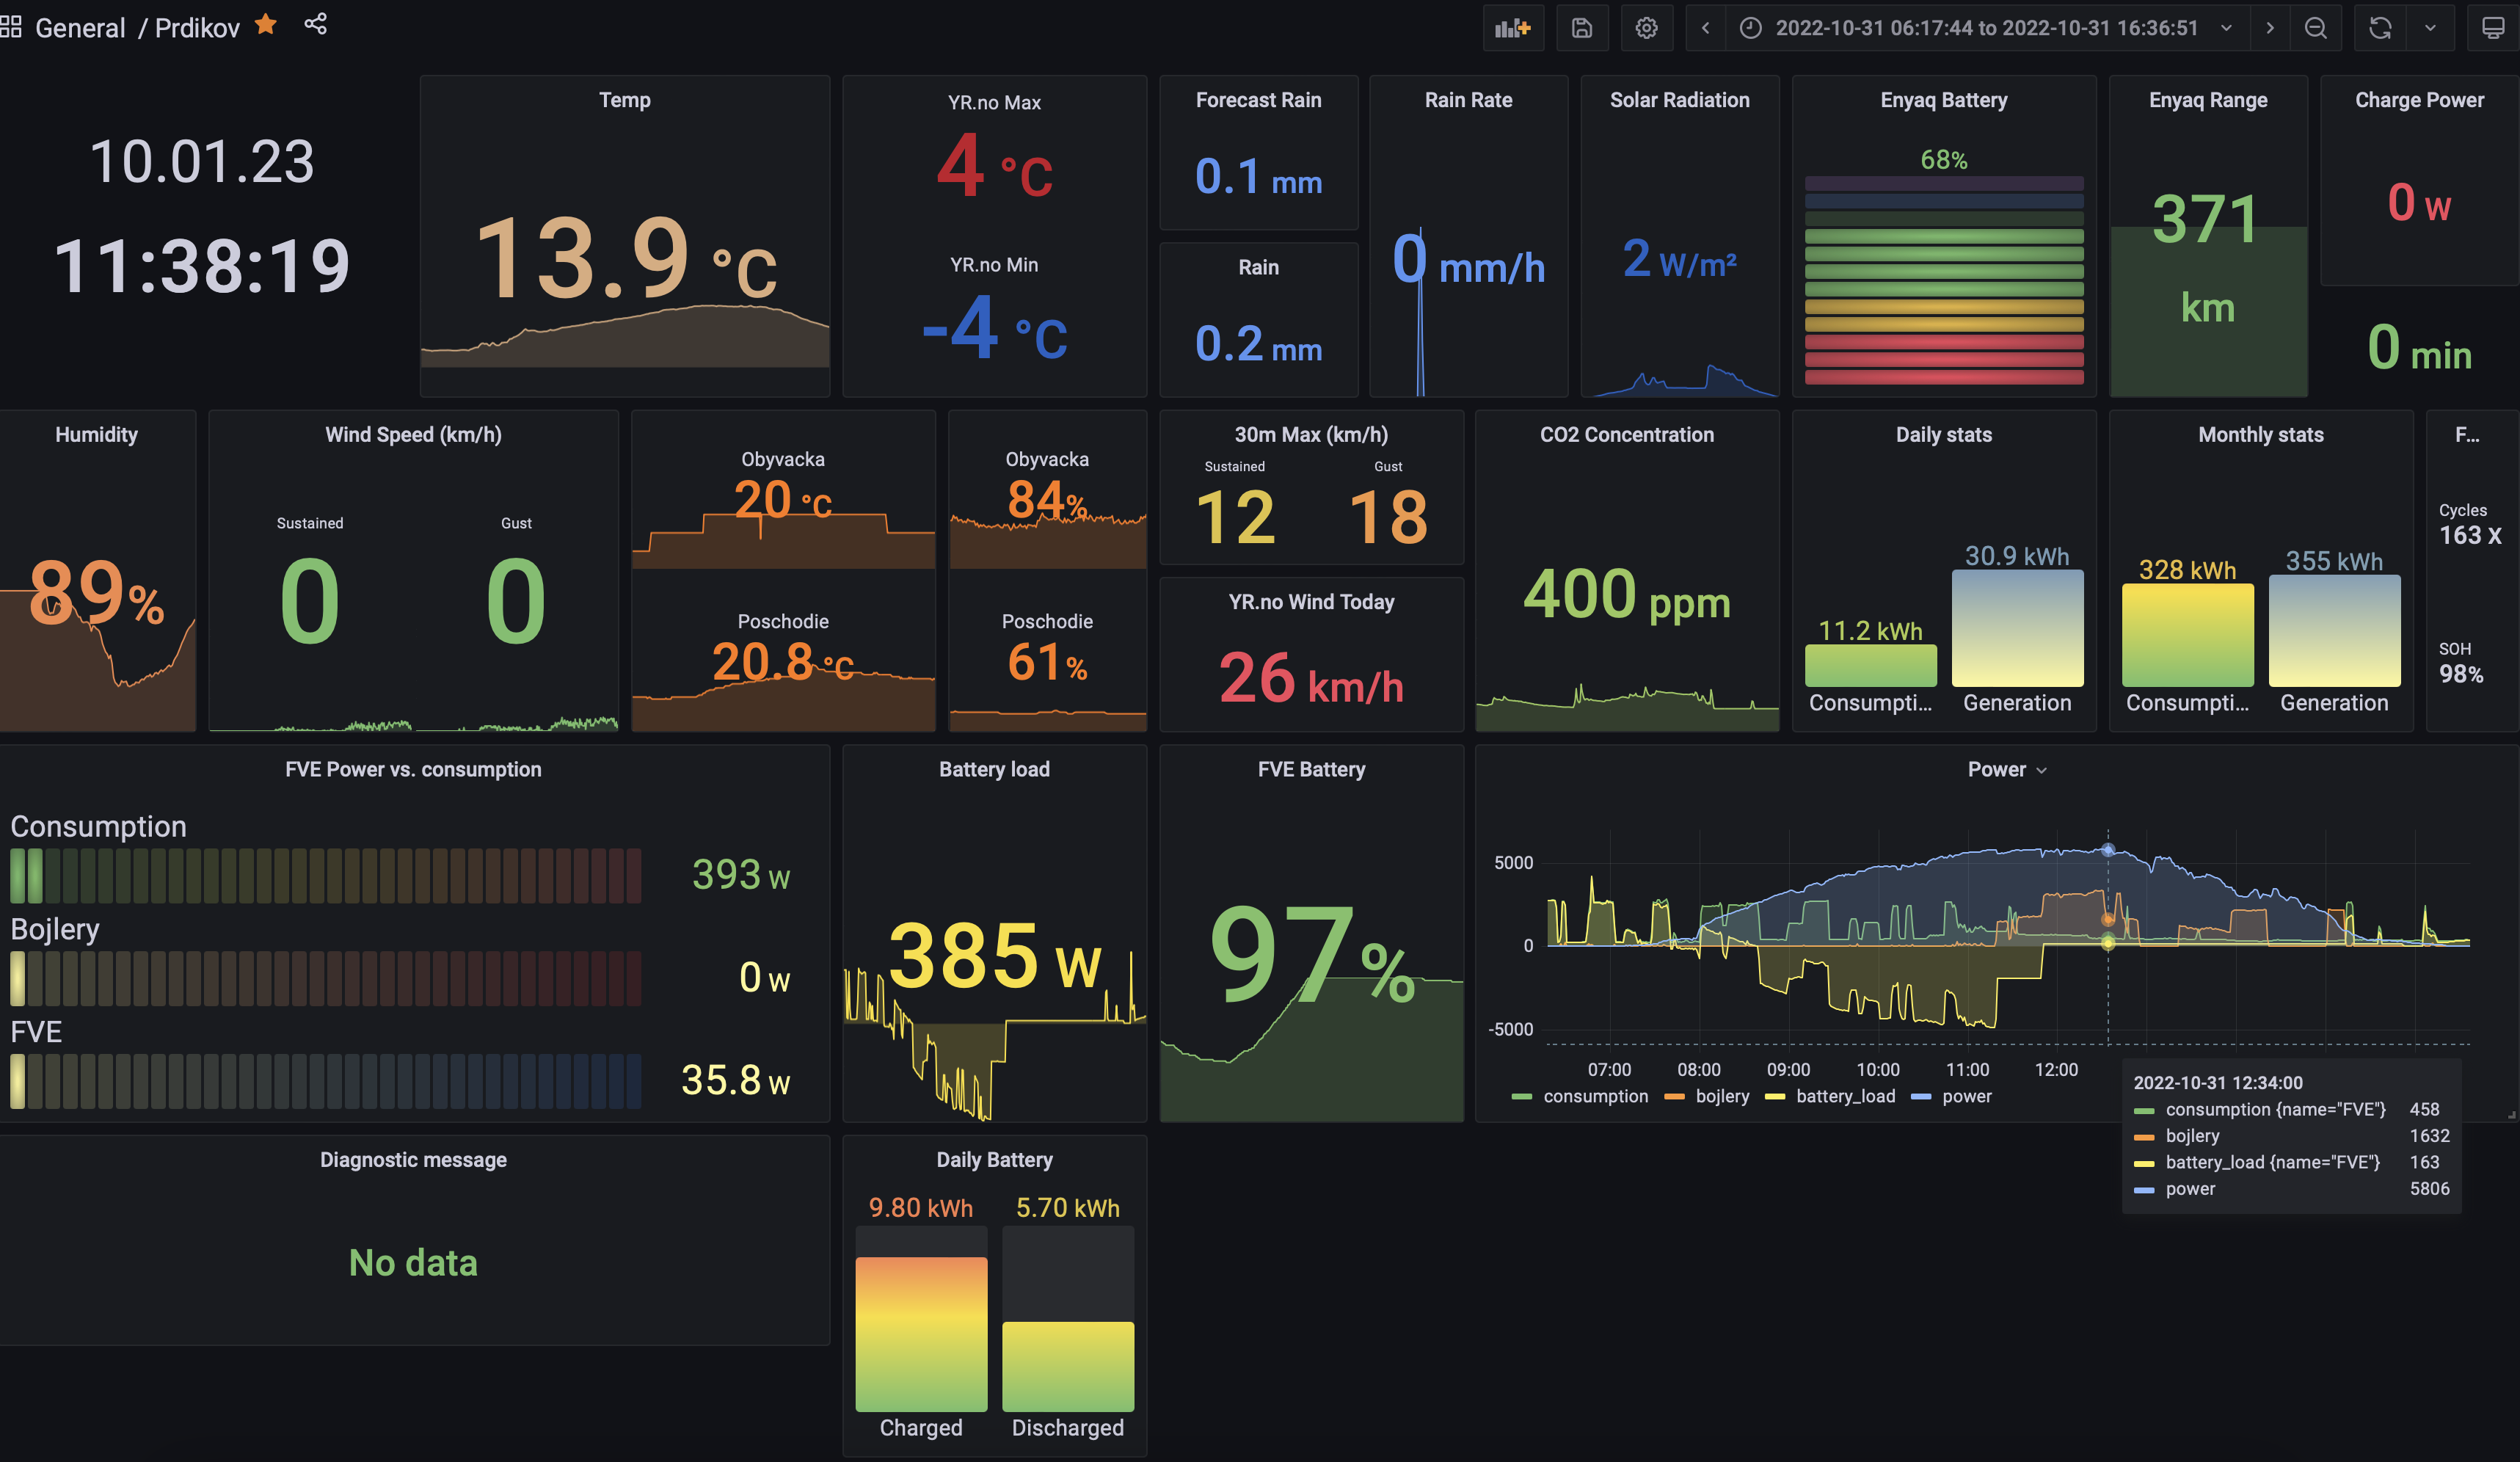The image size is (2520, 1462).
Task: Click the Bojlery LCD bar gauge
Action: [x=325, y=978]
